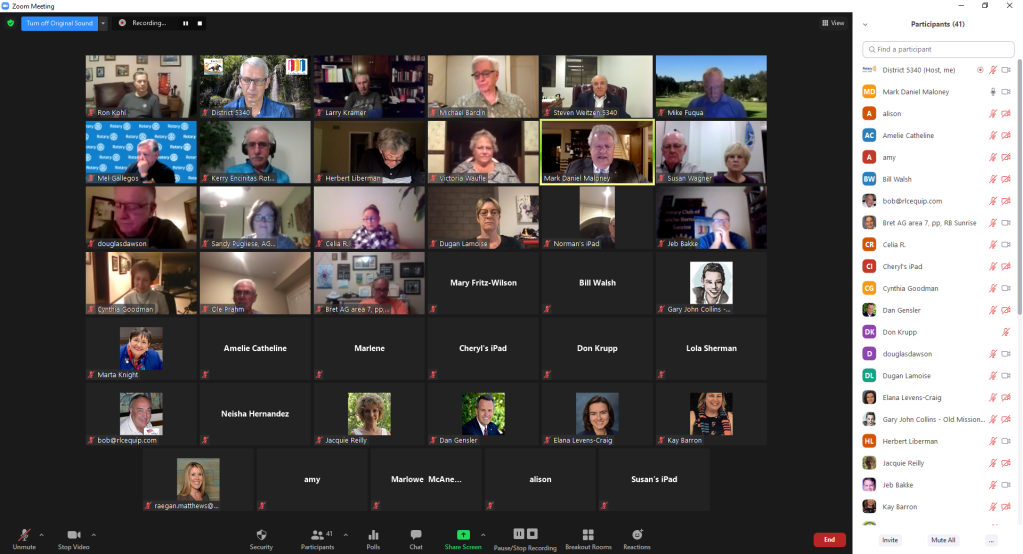Toggle Turn off Original Sound
Screen dimensions: 1023x554
click(x=58, y=22)
